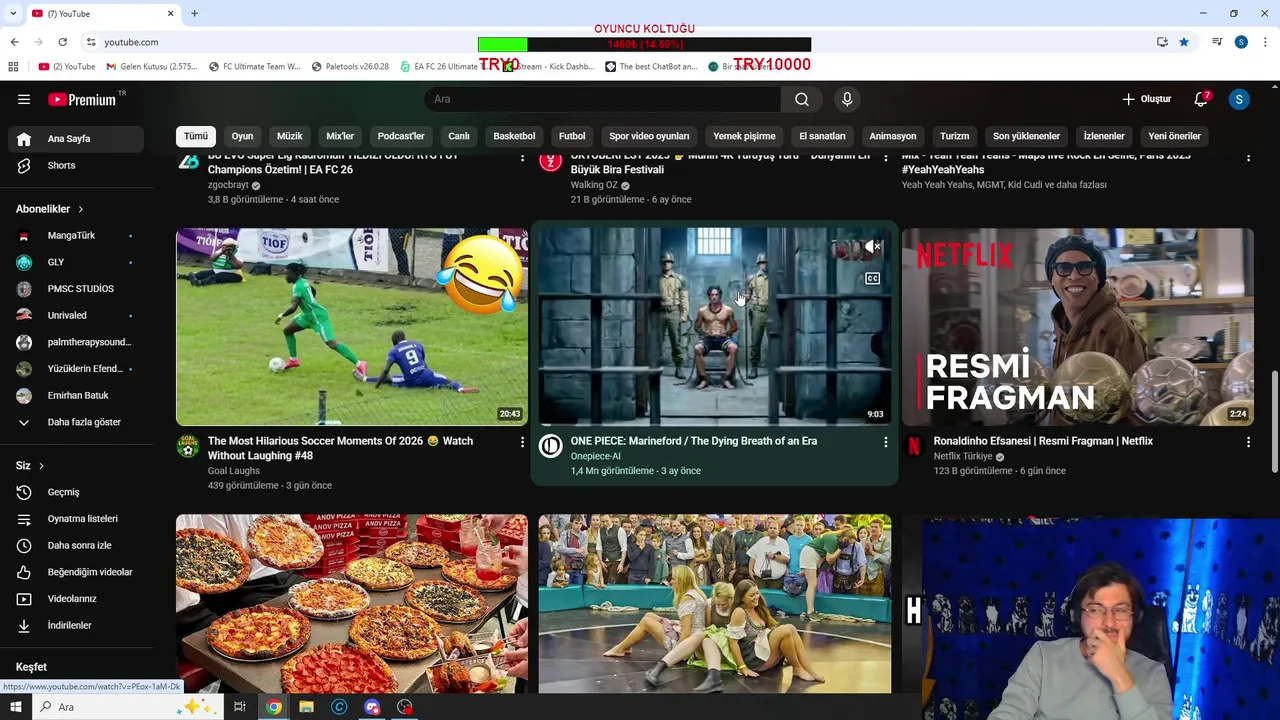This screenshot has height=720, width=1280.
Task: Bookmark star icon in address bar
Action: [1184, 42]
